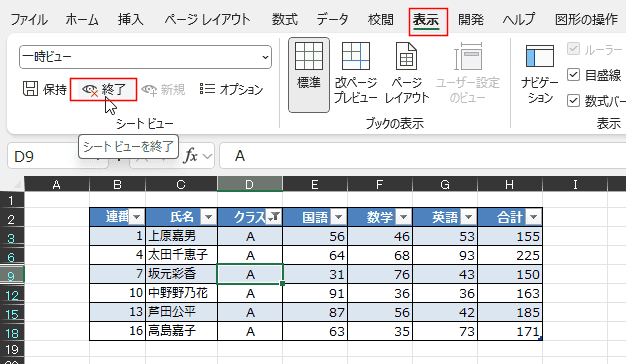Viewport: 626px width, 364px height.
Task: Open the 数式 ribbon tab
Action: 285,20
